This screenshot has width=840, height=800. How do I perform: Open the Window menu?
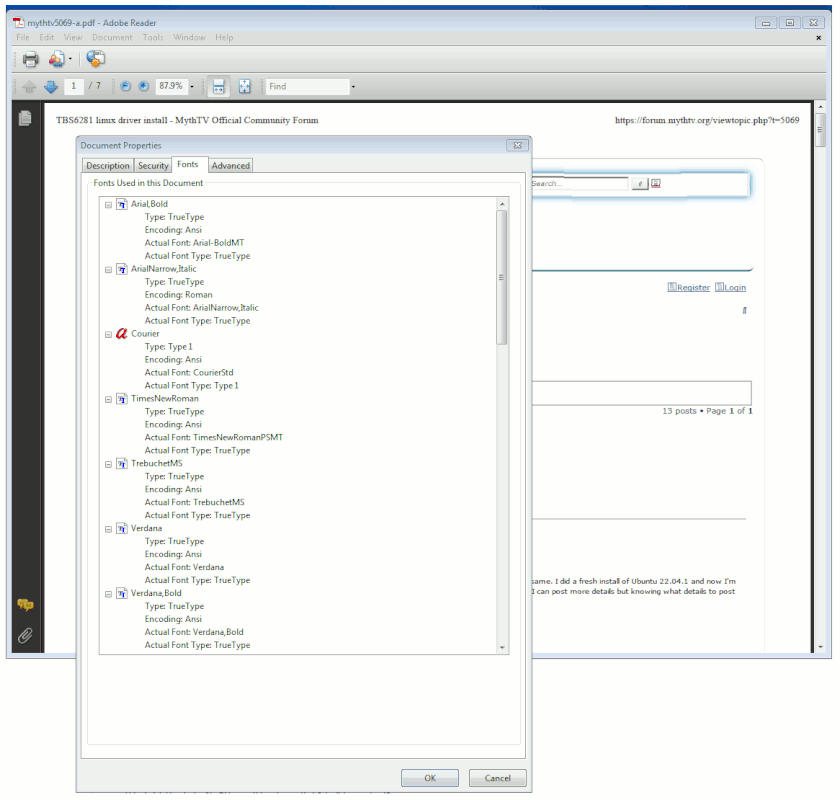pos(189,38)
